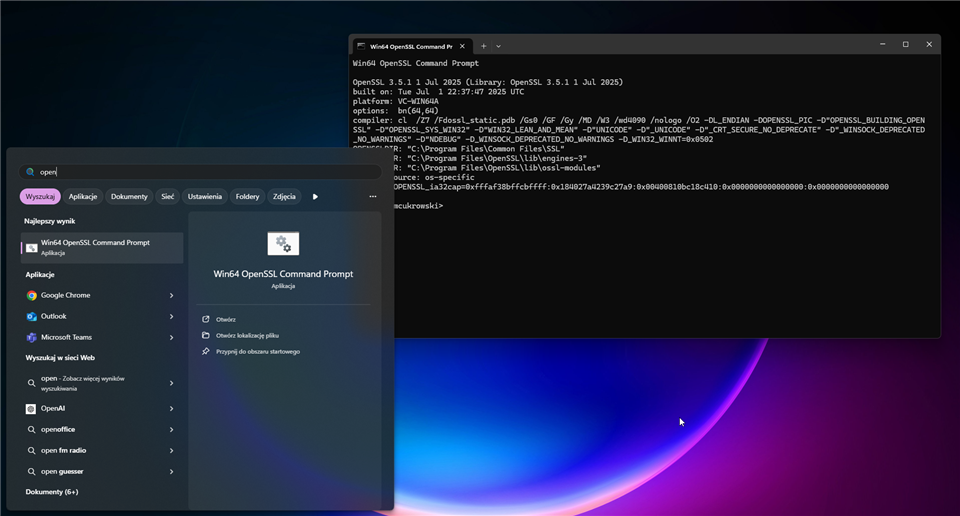The width and height of the screenshot is (960, 516).
Task: Select the 'open - Zobacz więcej wyników' web result
Action: (102, 383)
